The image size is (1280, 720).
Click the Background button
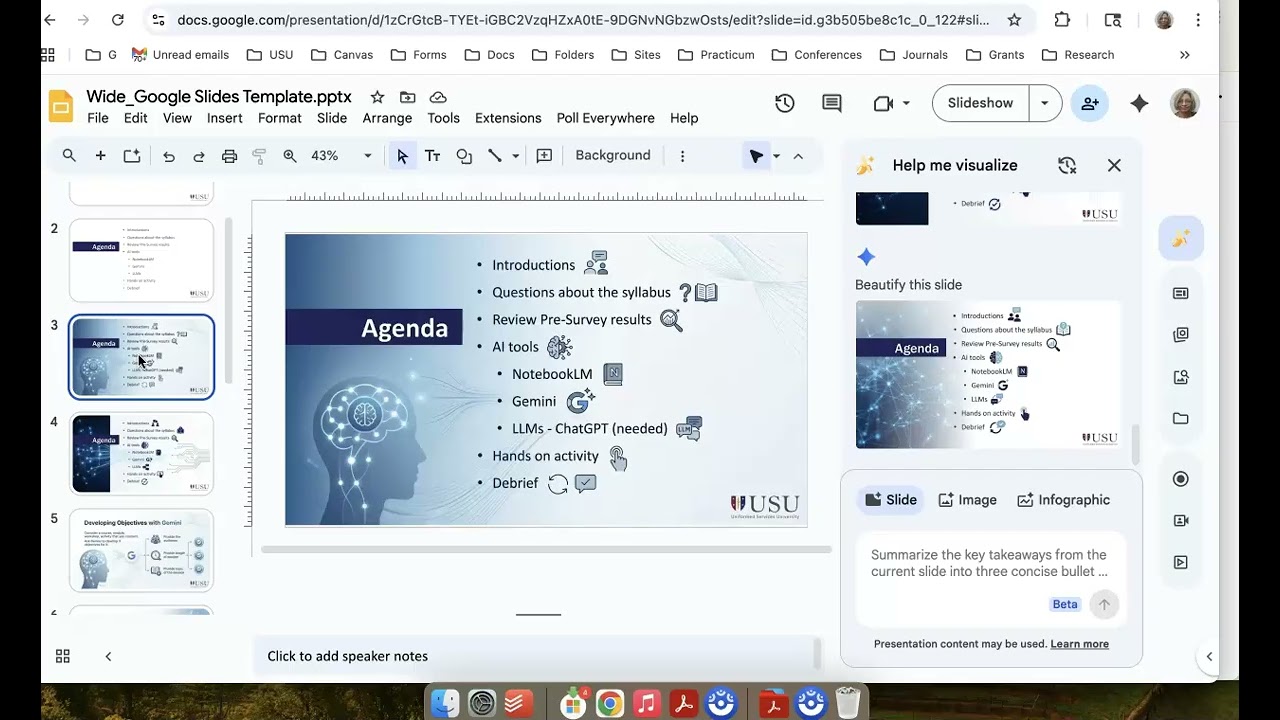coord(613,156)
